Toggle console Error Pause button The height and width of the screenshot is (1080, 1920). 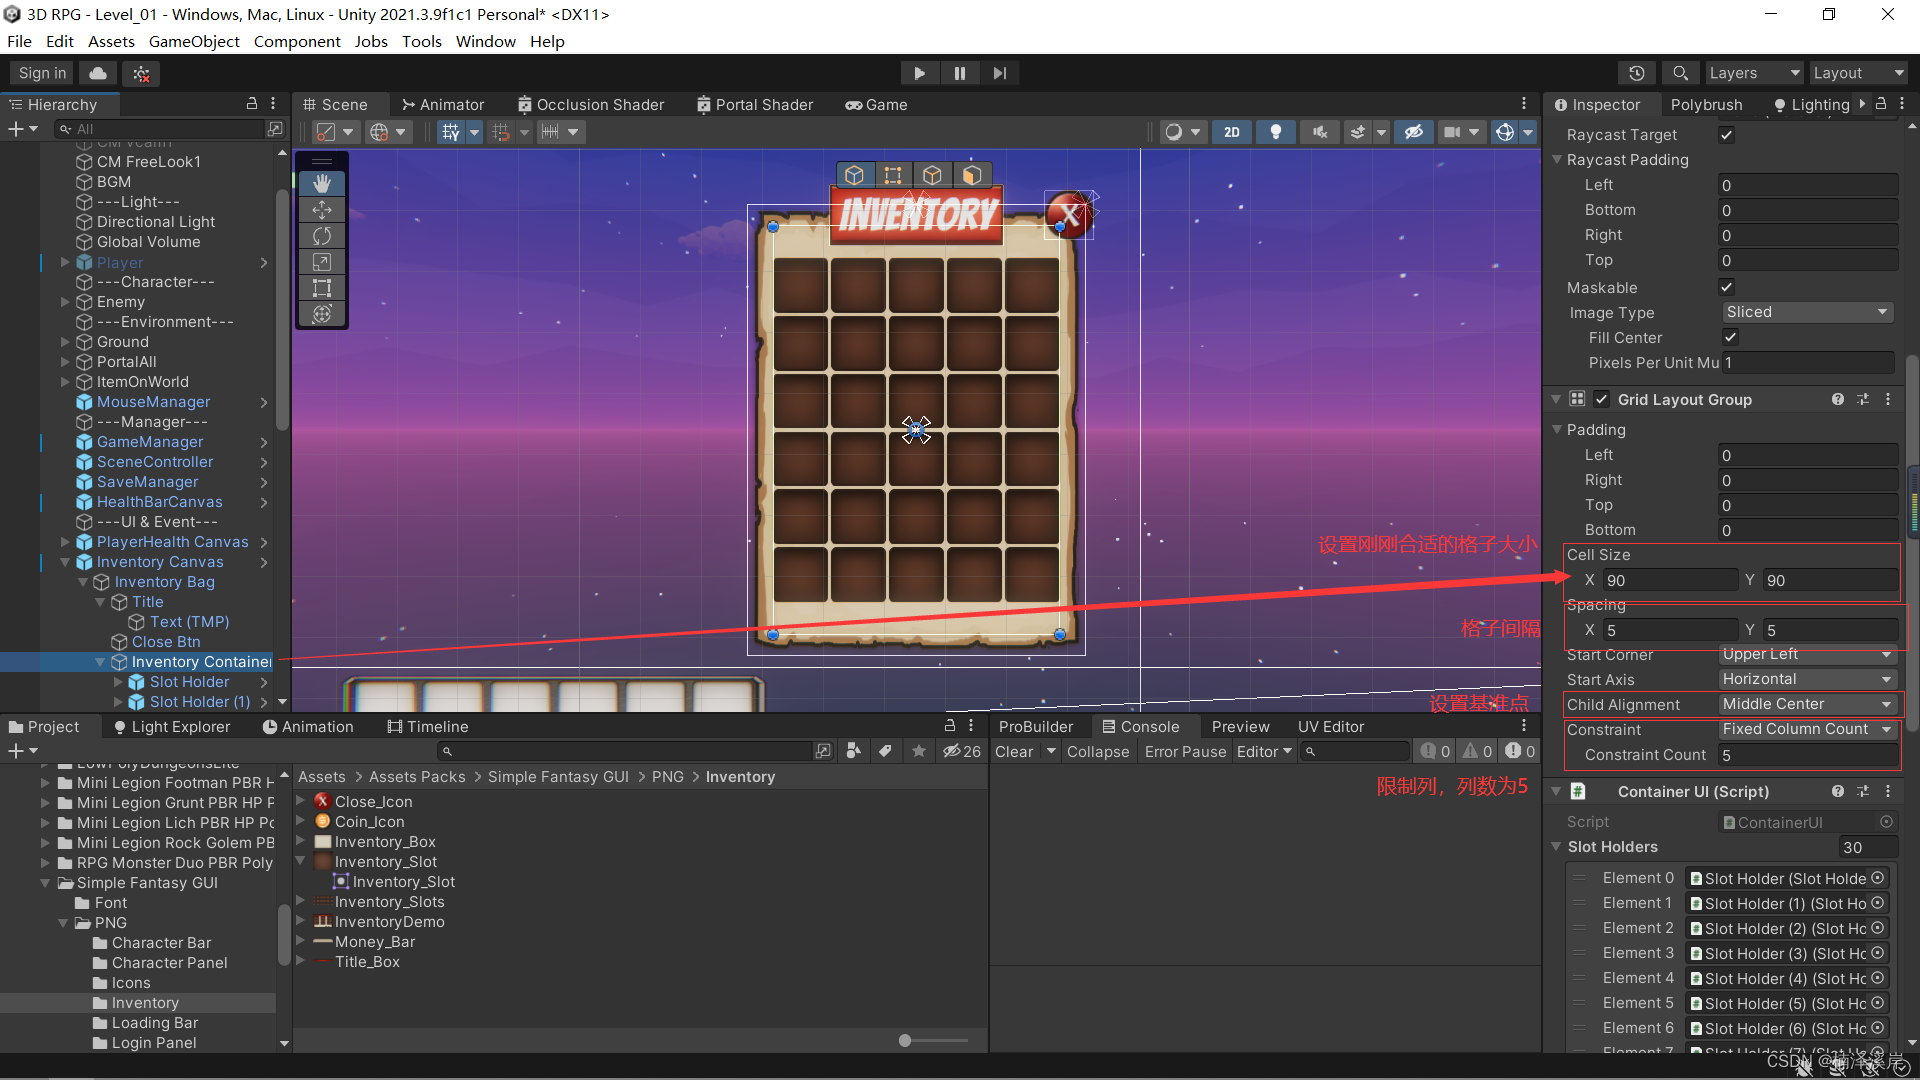(1185, 751)
